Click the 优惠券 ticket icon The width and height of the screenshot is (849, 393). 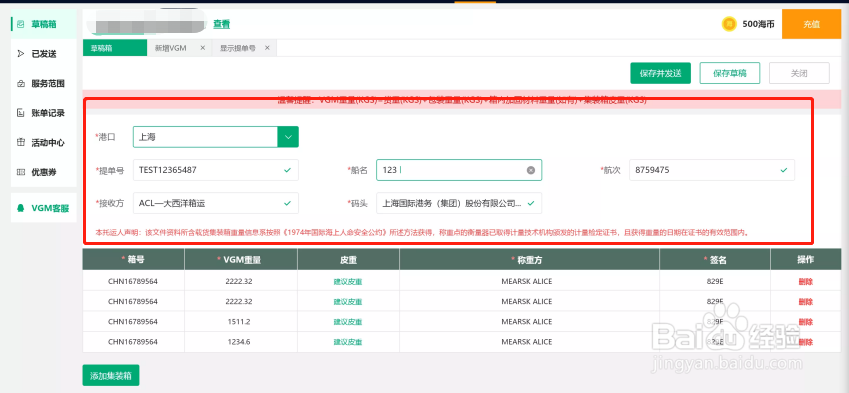[x=21, y=172]
